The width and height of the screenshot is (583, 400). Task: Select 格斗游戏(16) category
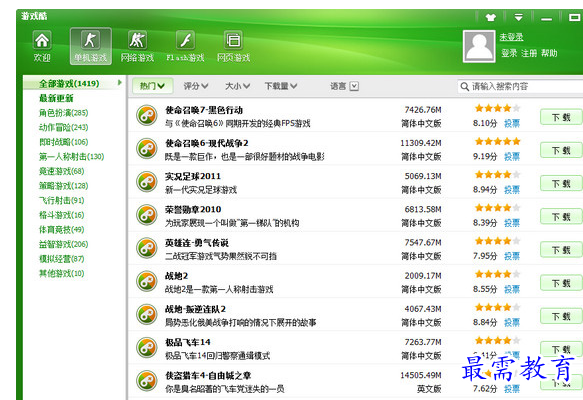[x=62, y=215]
